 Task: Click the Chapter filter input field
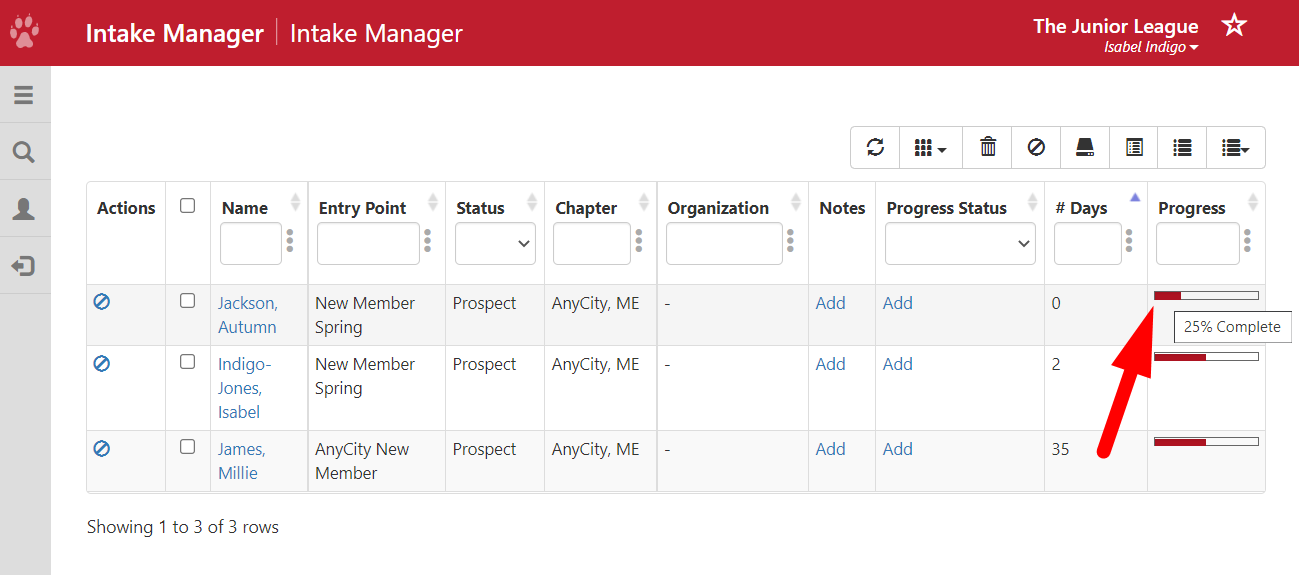592,243
